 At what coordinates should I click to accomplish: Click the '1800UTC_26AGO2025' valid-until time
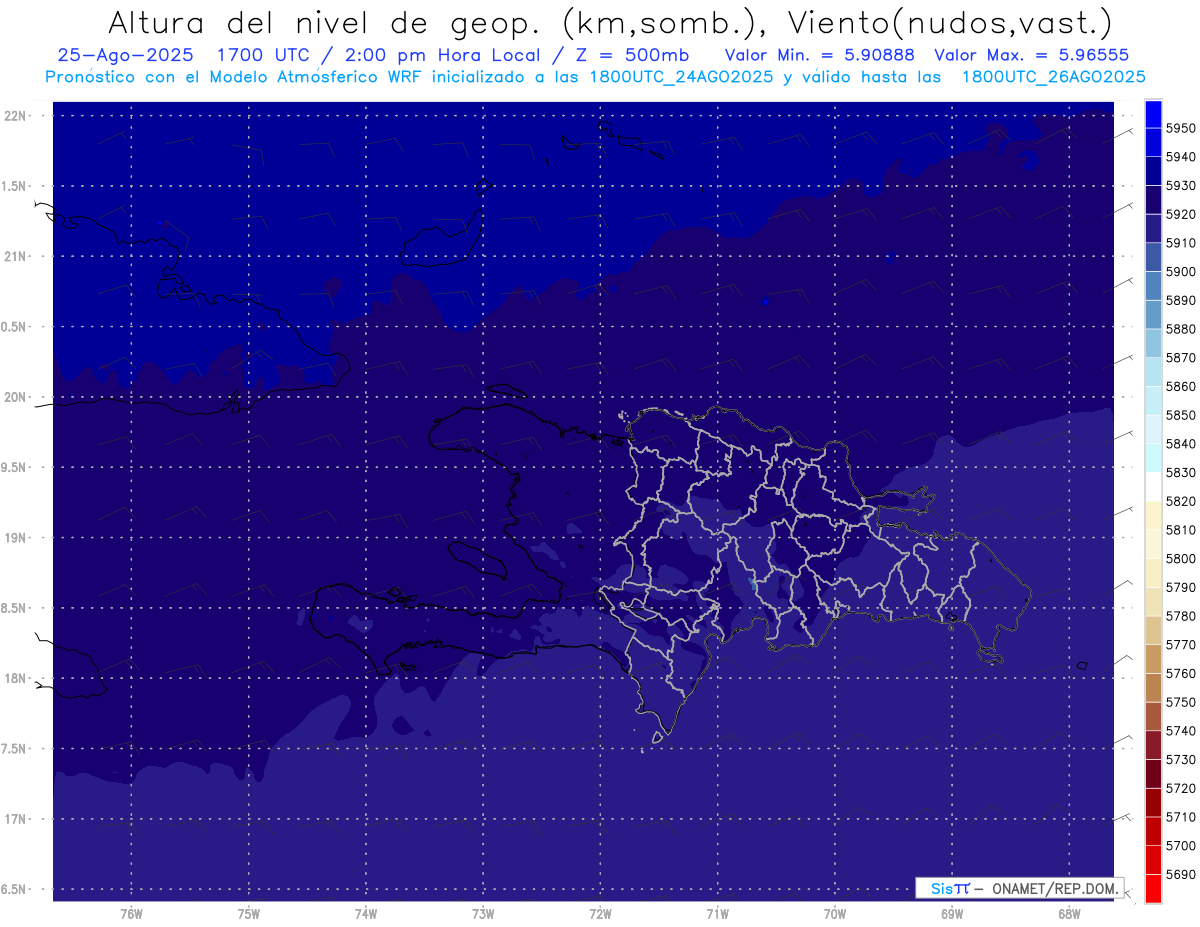[x=1054, y=77]
